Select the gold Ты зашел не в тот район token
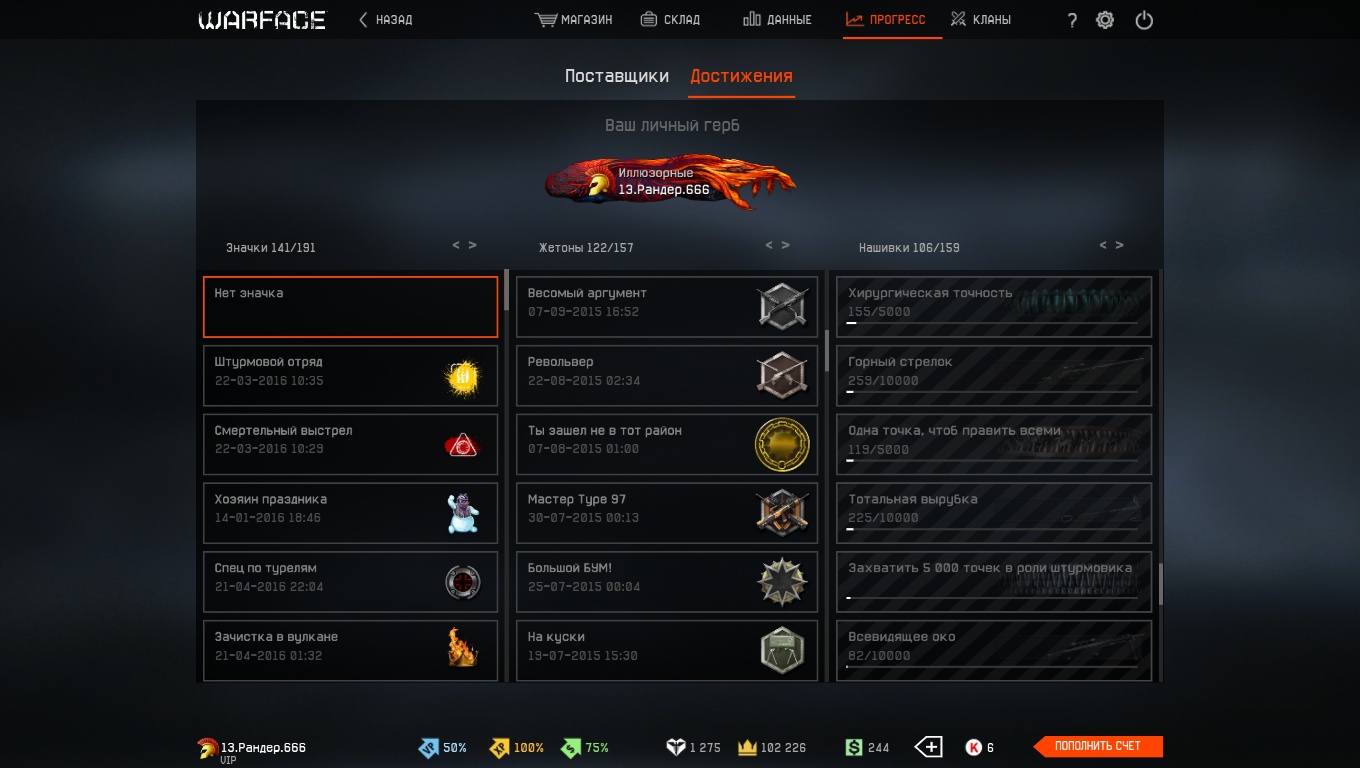 coord(781,444)
